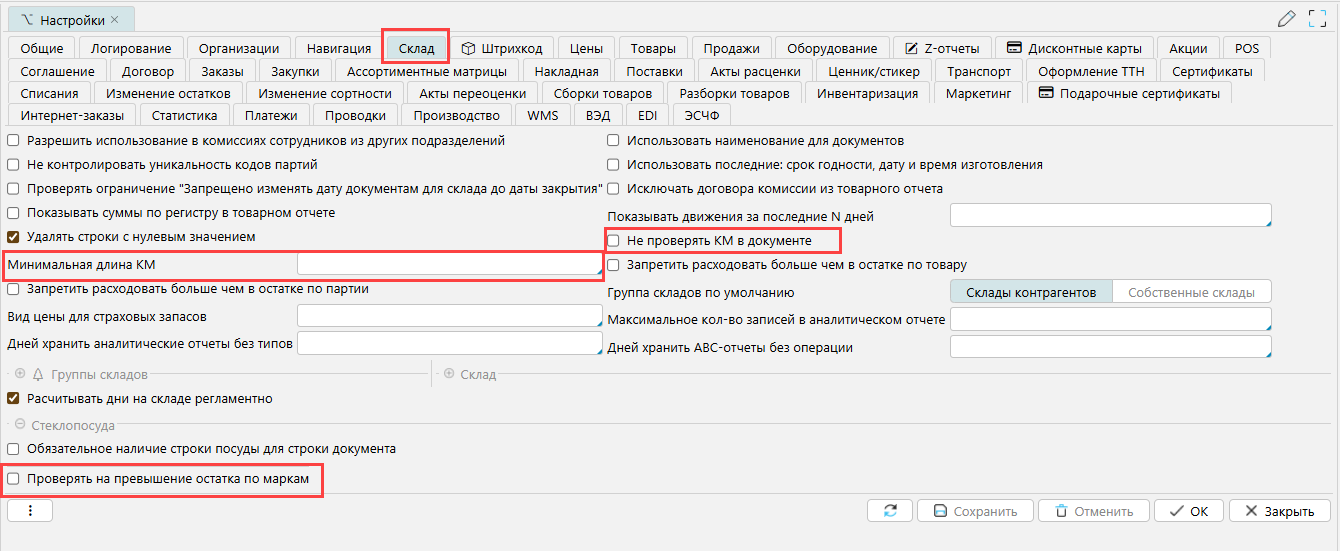Close the Настройки tab with its x
Image resolution: width=1340 pixels, height=551 pixels.
pyautogui.click(x=114, y=20)
